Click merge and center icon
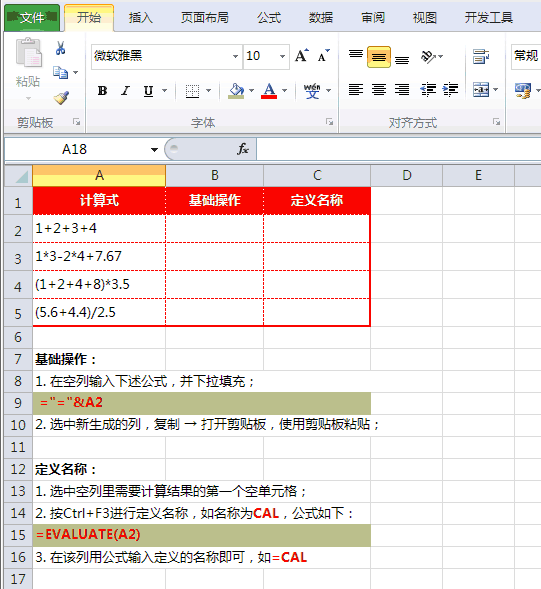Screen dimensions: 541x589 [481, 89]
